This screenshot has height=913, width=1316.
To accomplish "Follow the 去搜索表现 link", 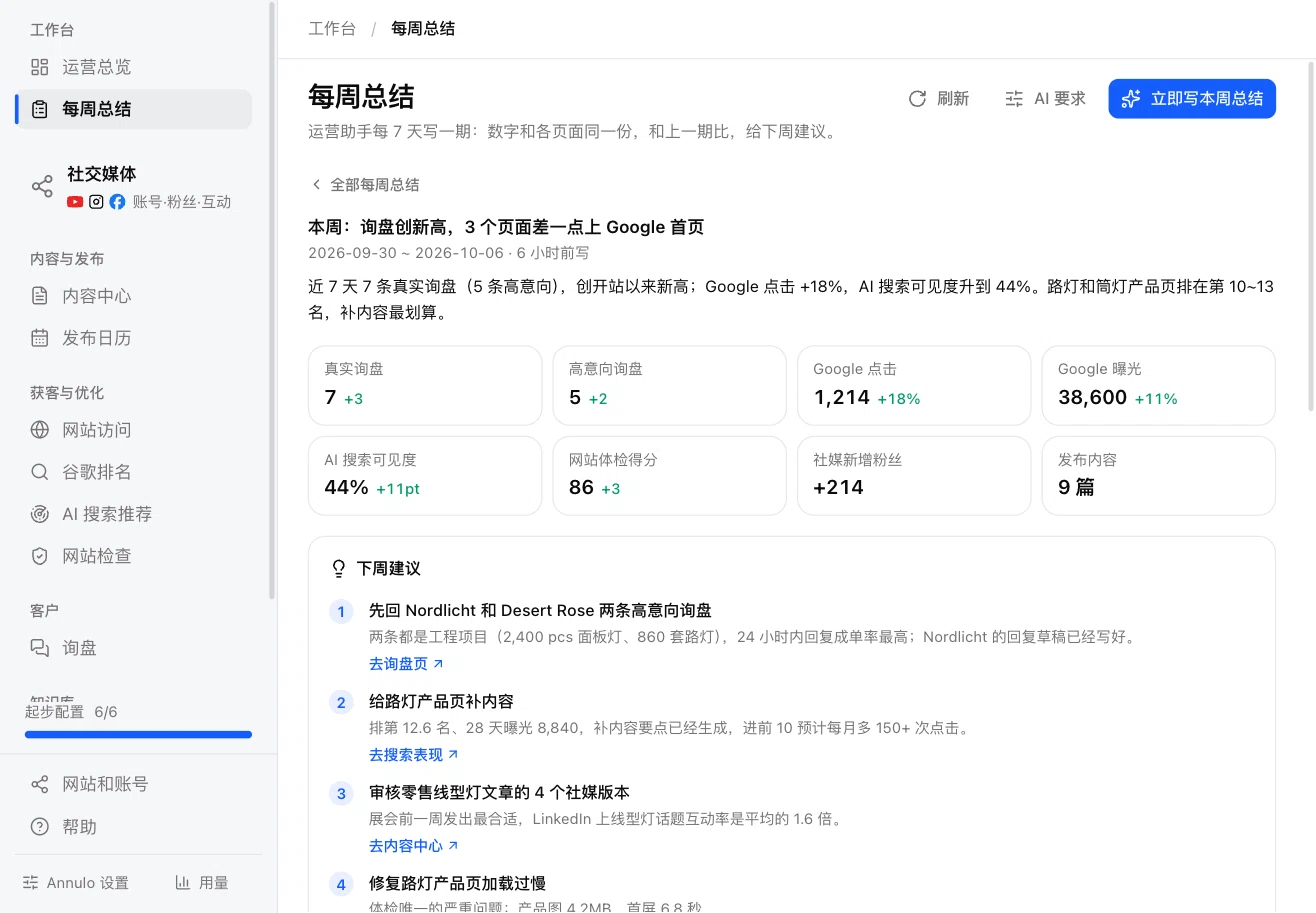I will pyautogui.click(x=414, y=755).
